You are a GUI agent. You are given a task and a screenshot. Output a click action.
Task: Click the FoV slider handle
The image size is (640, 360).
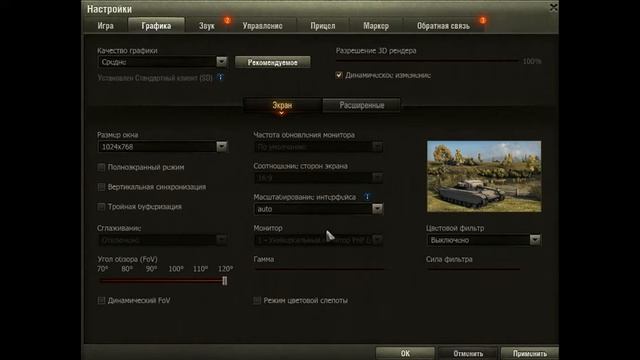[224, 281]
